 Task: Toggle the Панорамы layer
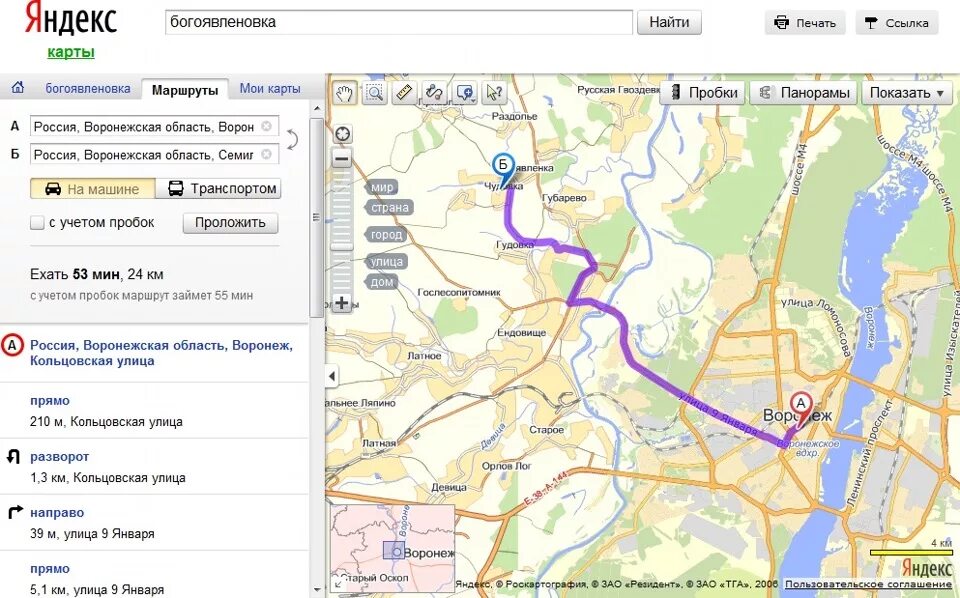pos(803,93)
